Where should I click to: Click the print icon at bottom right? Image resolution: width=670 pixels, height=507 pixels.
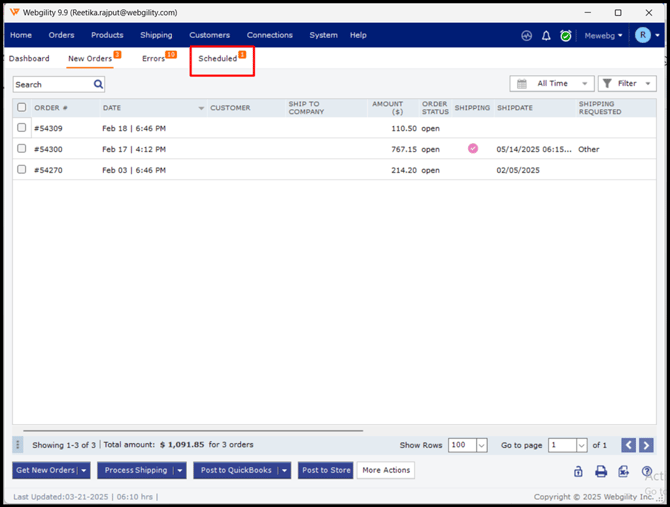click(x=601, y=471)
